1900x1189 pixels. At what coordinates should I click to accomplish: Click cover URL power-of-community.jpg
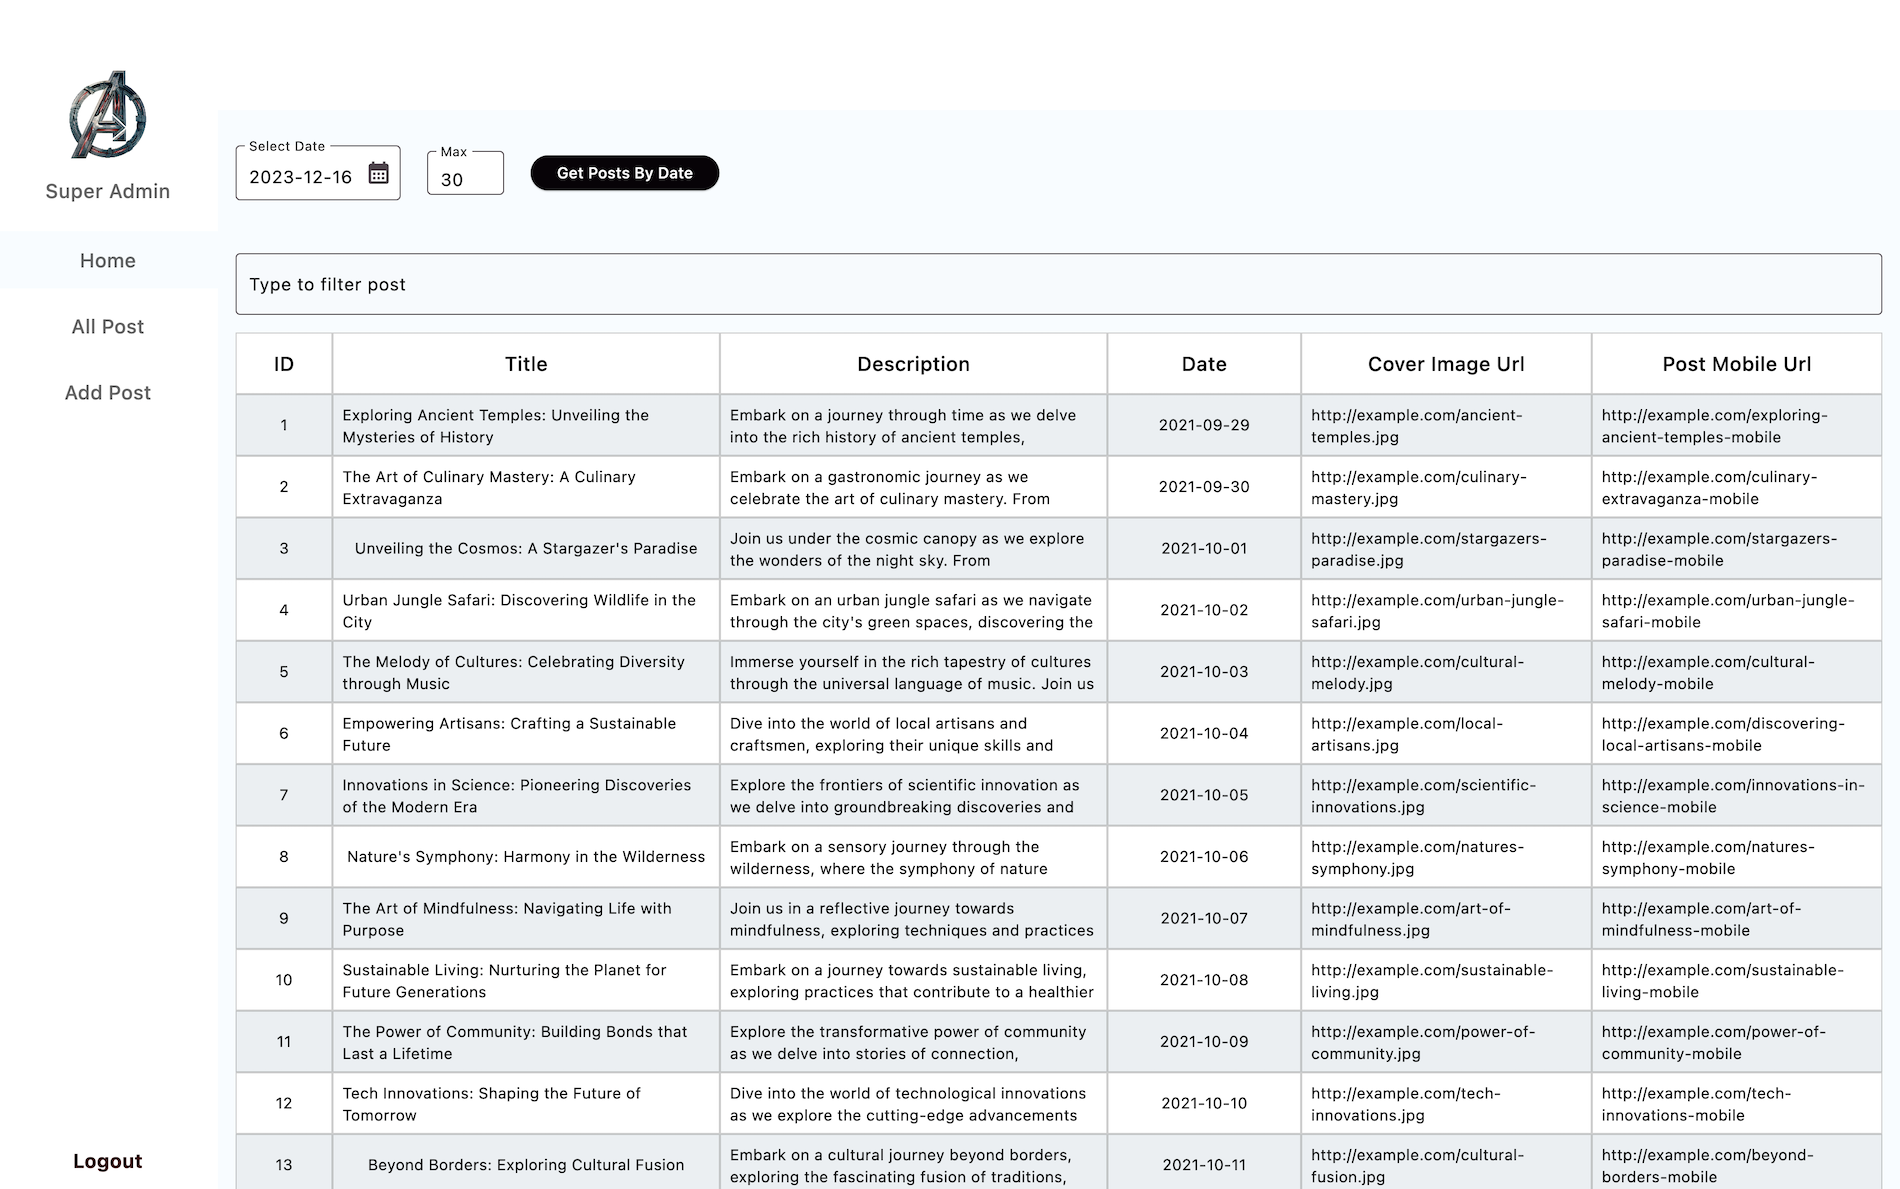tap(1423, 1042)
